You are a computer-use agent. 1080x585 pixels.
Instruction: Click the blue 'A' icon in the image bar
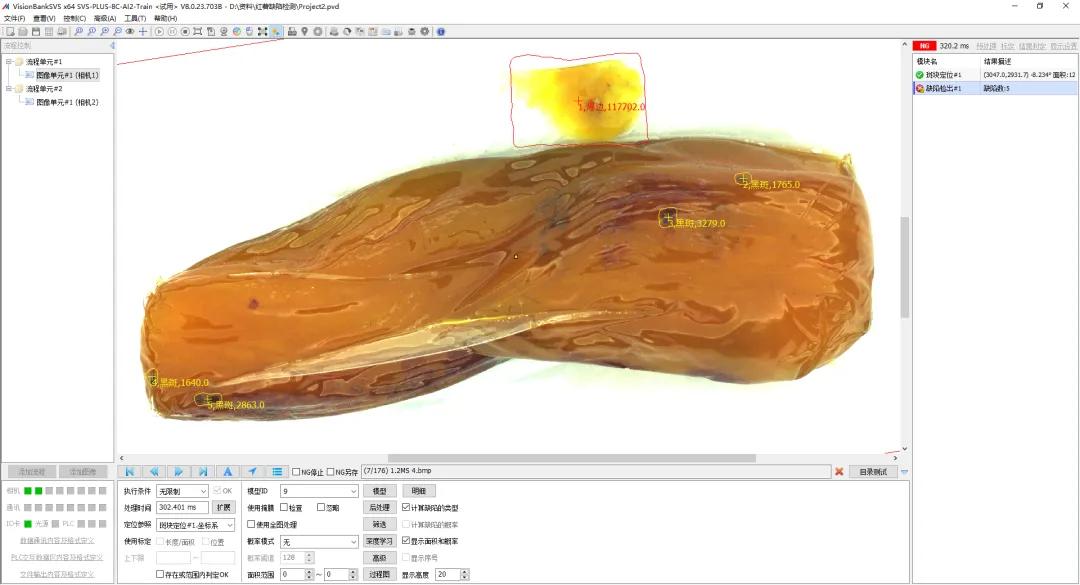coord(227,472)
